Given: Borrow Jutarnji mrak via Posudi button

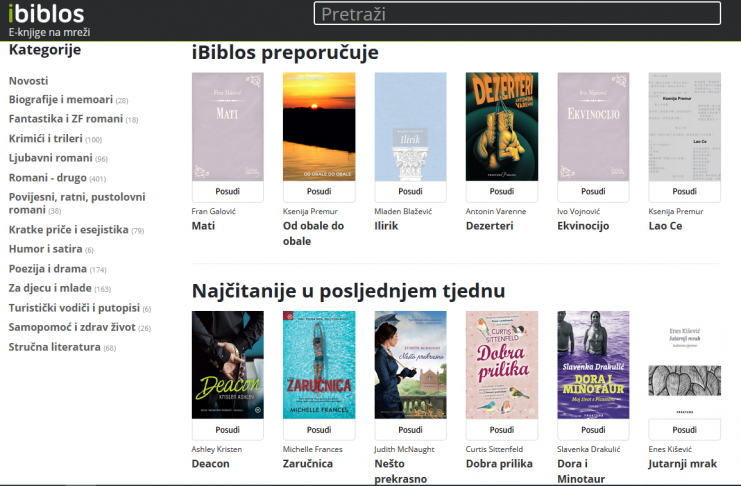Looking at the screenshot, I should pyautogui.click(x=684, y=431).
